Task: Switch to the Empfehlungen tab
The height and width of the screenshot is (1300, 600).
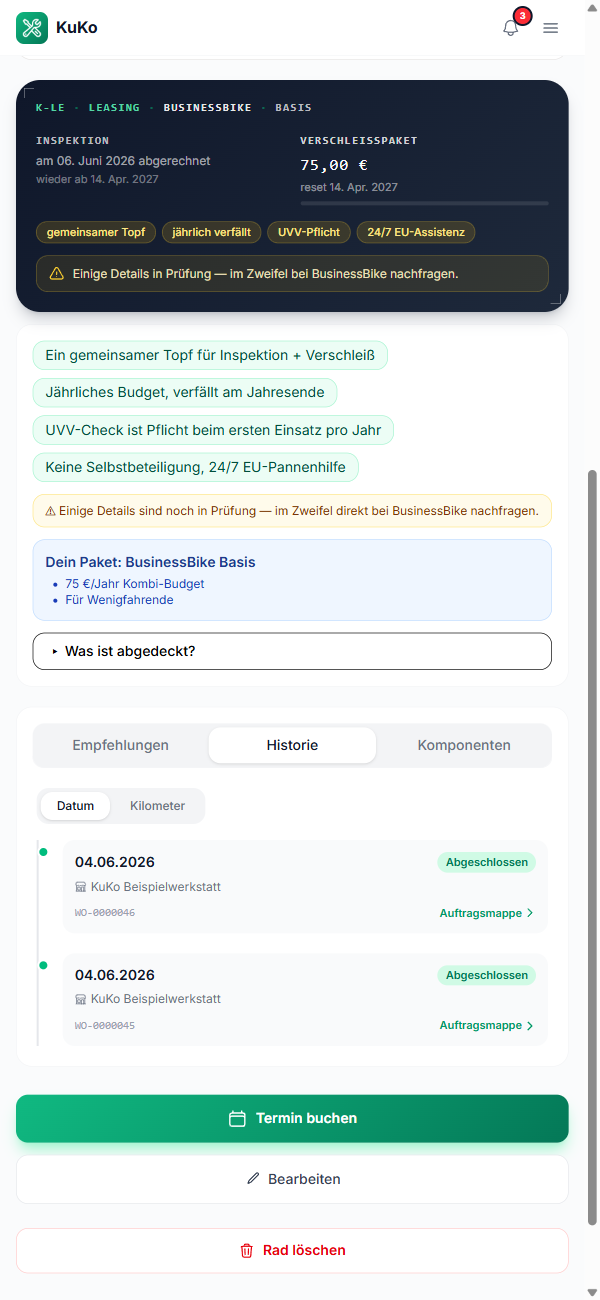Action: point(121,745)
